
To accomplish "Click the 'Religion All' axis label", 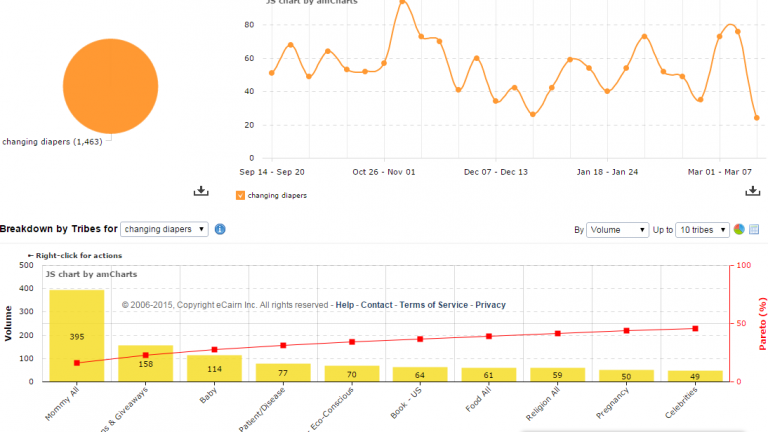I will [543, 404].
